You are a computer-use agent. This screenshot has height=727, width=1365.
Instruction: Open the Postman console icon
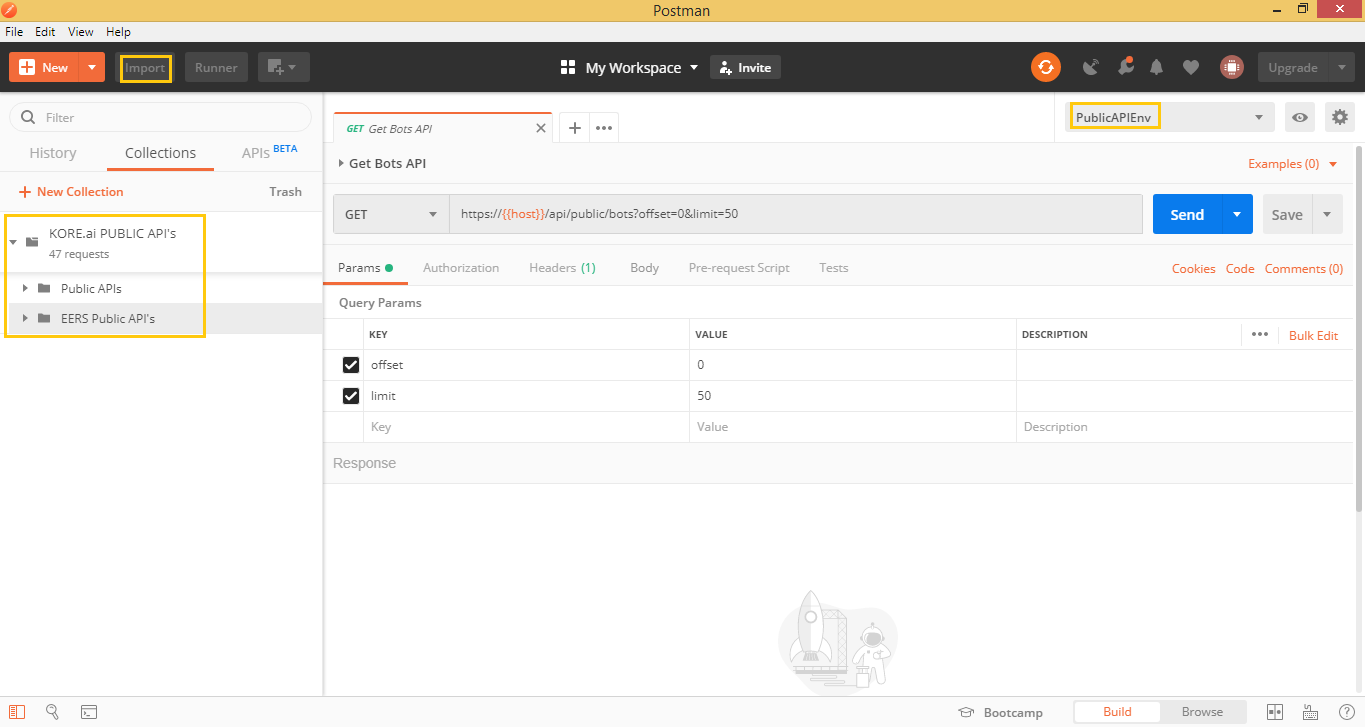point(89,712)
